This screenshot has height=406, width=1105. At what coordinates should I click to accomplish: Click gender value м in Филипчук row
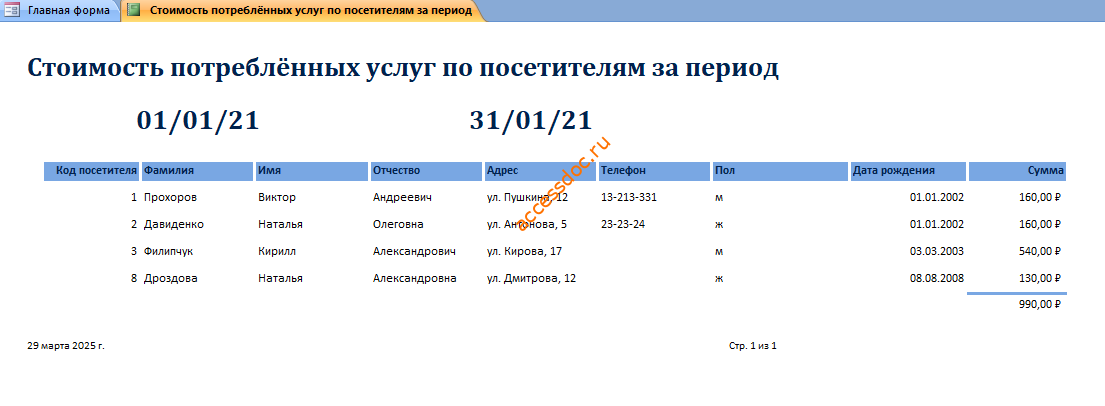click(719, 251)
